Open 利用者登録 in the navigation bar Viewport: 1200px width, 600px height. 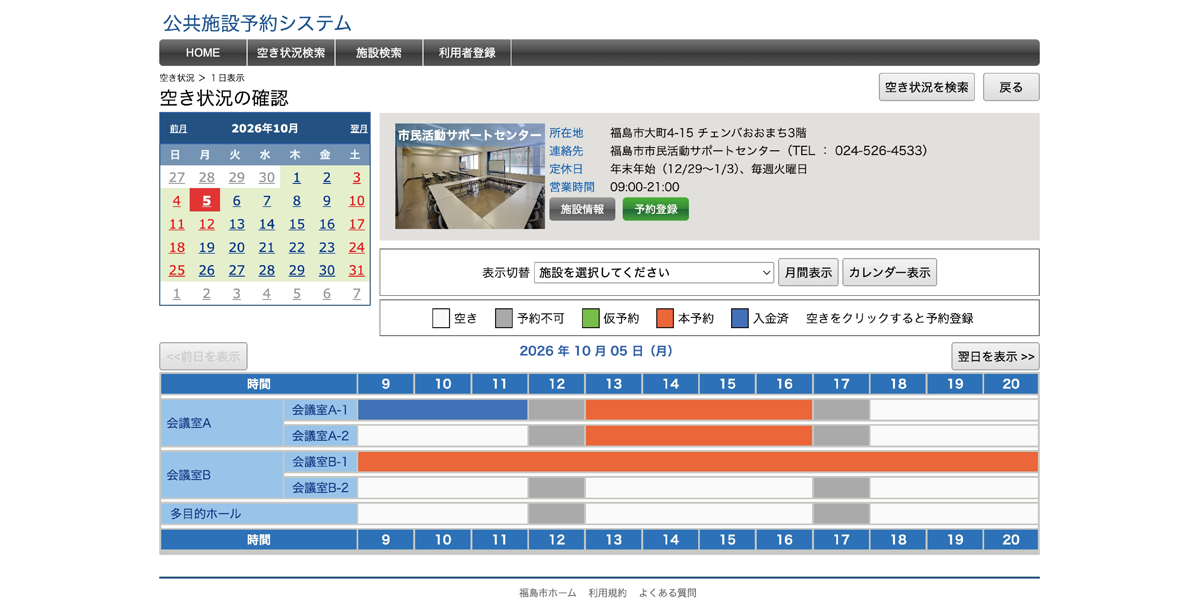click(x=467, y=53)
